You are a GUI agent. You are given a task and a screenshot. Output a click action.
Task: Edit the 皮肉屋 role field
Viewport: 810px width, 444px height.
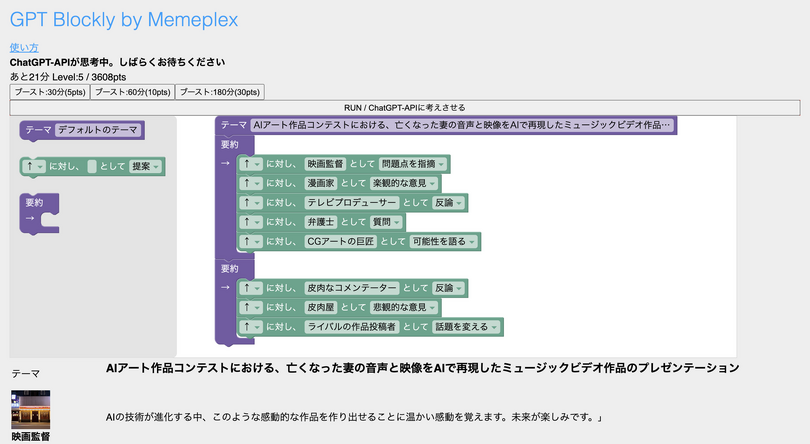(321, 307)
